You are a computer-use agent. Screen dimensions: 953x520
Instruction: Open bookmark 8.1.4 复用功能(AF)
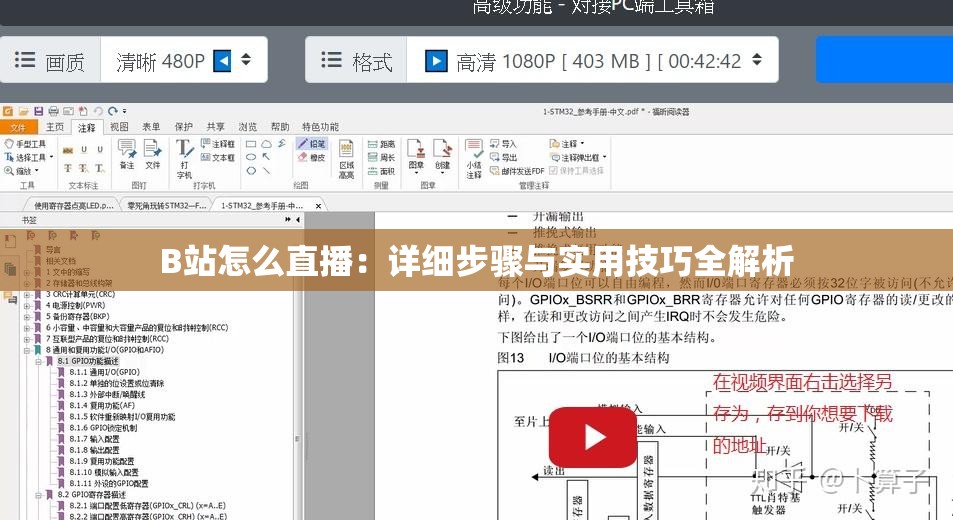[x=101, y=406]
